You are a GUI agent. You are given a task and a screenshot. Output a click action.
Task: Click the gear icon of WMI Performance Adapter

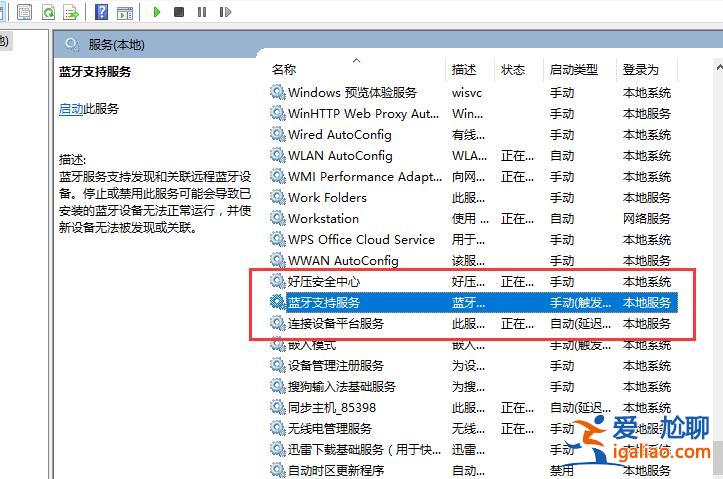coord(278,176)
